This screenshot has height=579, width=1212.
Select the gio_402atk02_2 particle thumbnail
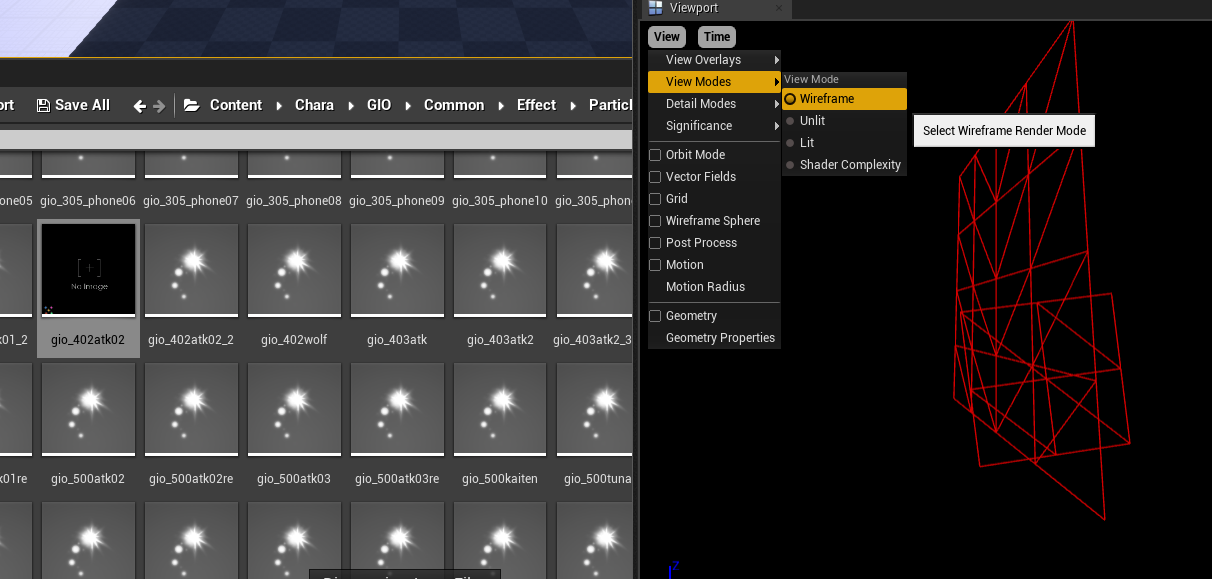[191, 270]
